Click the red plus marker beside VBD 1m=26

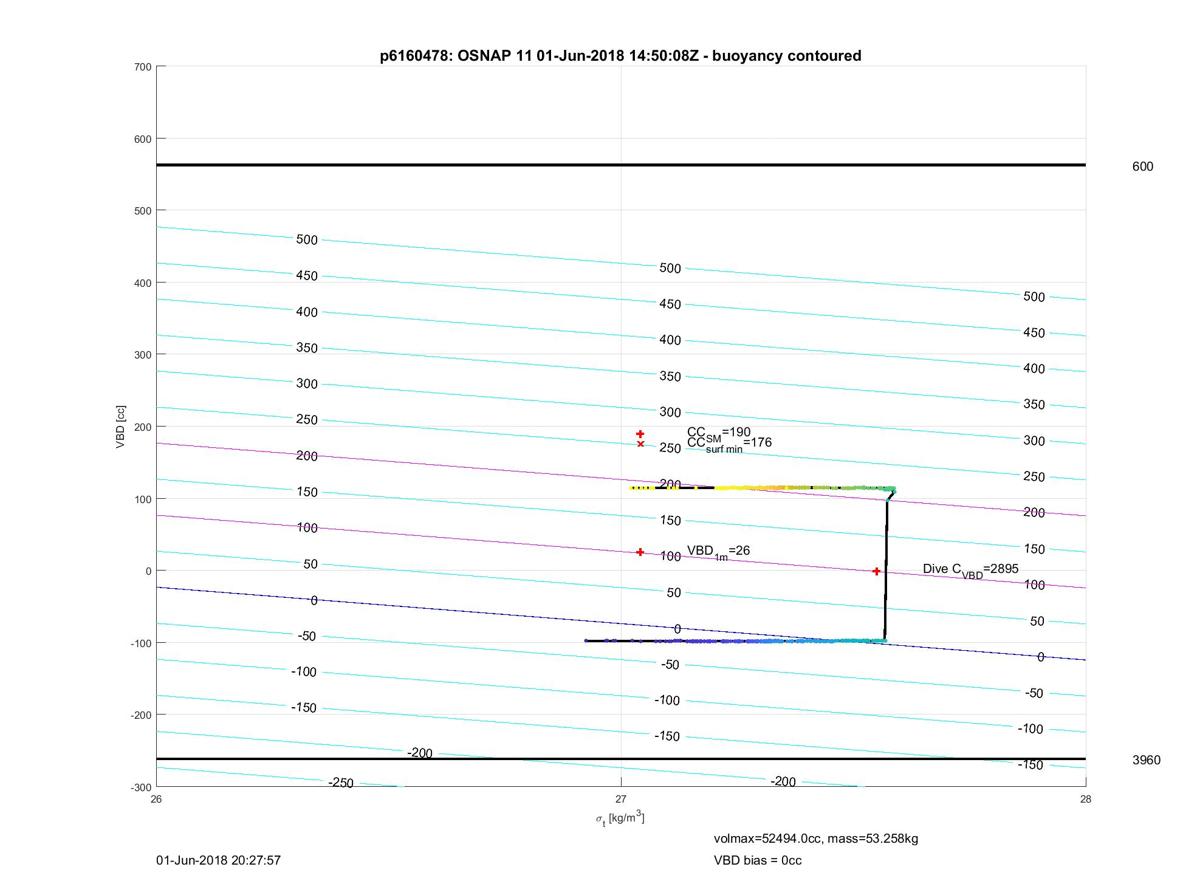click(640, 552)
